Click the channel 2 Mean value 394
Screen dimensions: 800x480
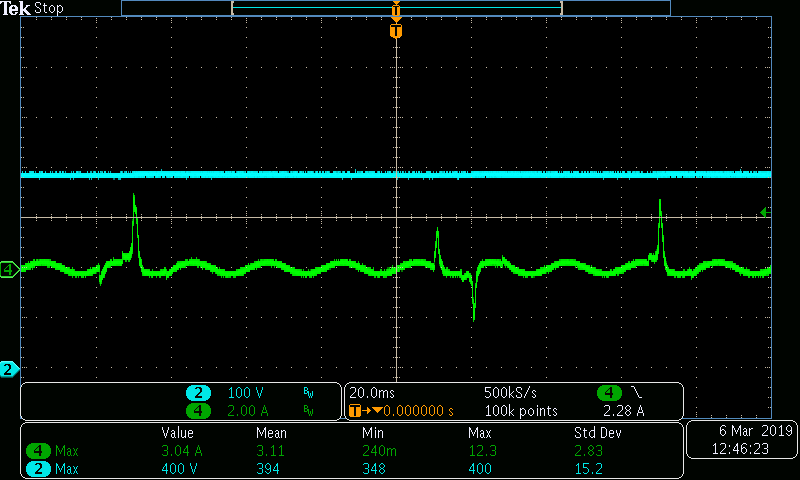(268, 469)
